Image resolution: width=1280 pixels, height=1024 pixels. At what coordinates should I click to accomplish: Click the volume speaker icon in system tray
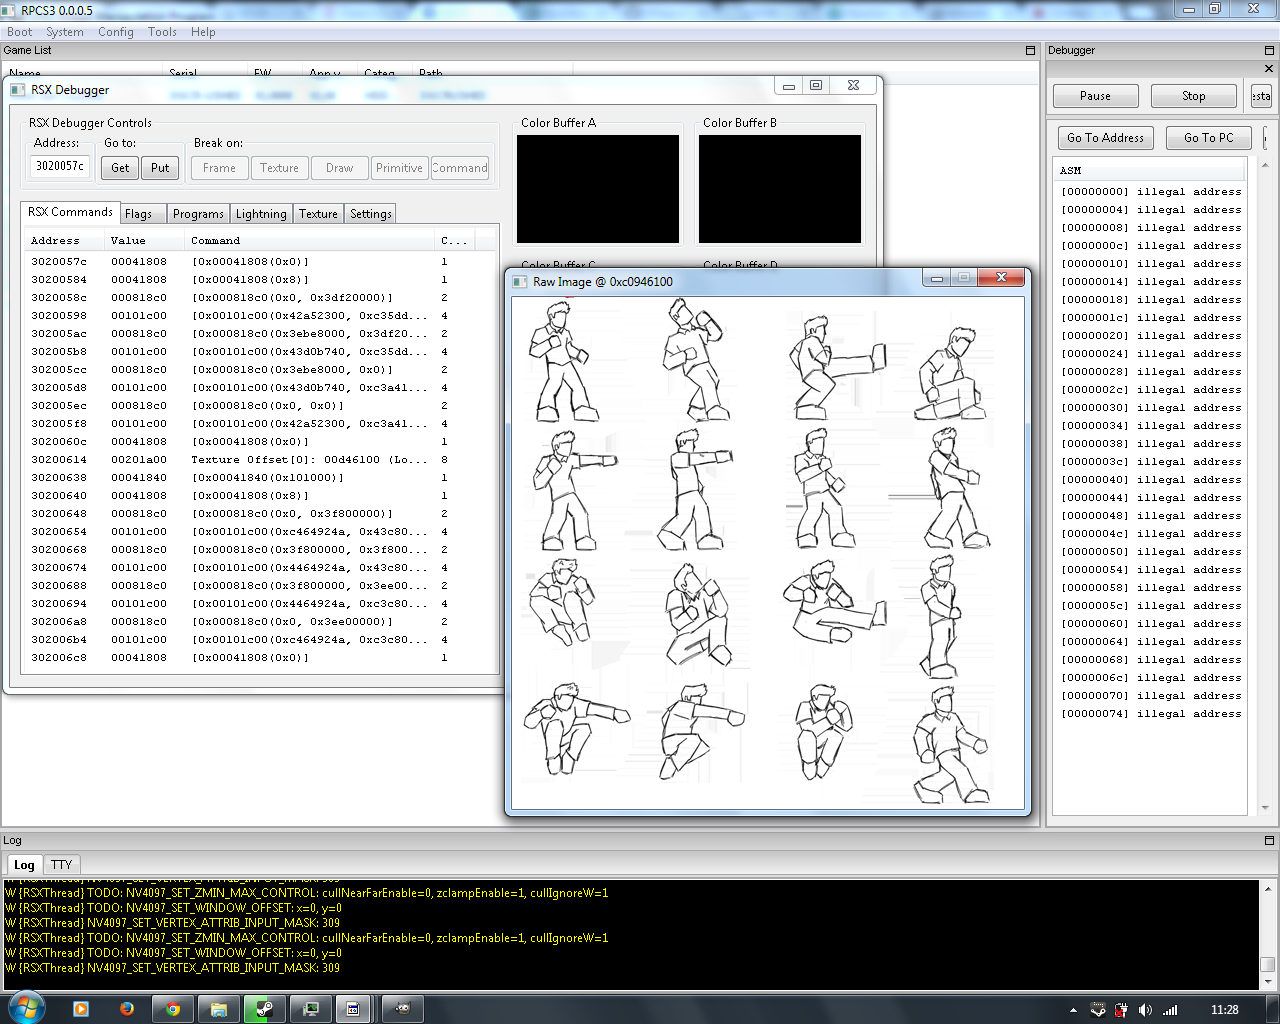(x=1145, y=1010)
